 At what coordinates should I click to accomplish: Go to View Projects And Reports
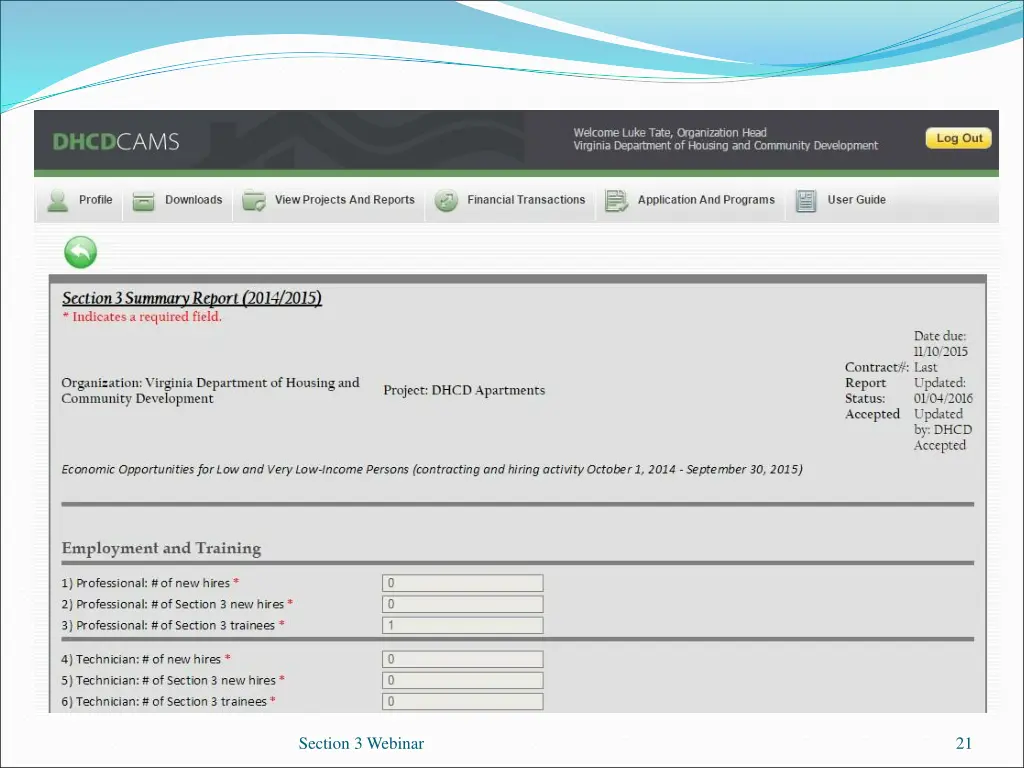(x=344, y=200)
